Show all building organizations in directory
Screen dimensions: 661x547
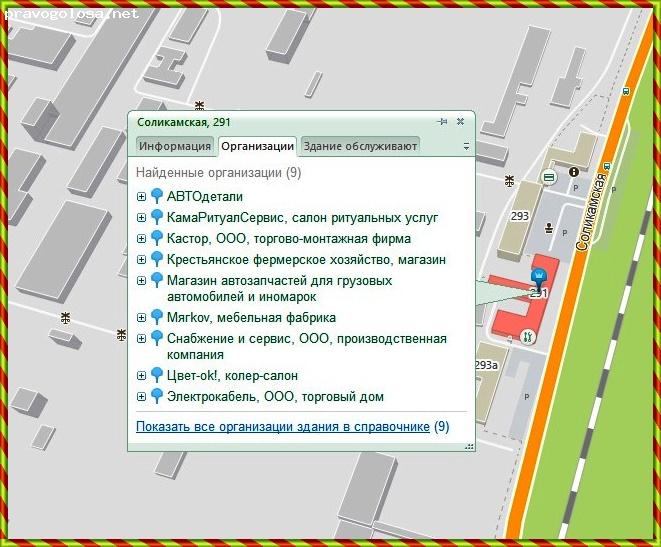pos(283,427)
